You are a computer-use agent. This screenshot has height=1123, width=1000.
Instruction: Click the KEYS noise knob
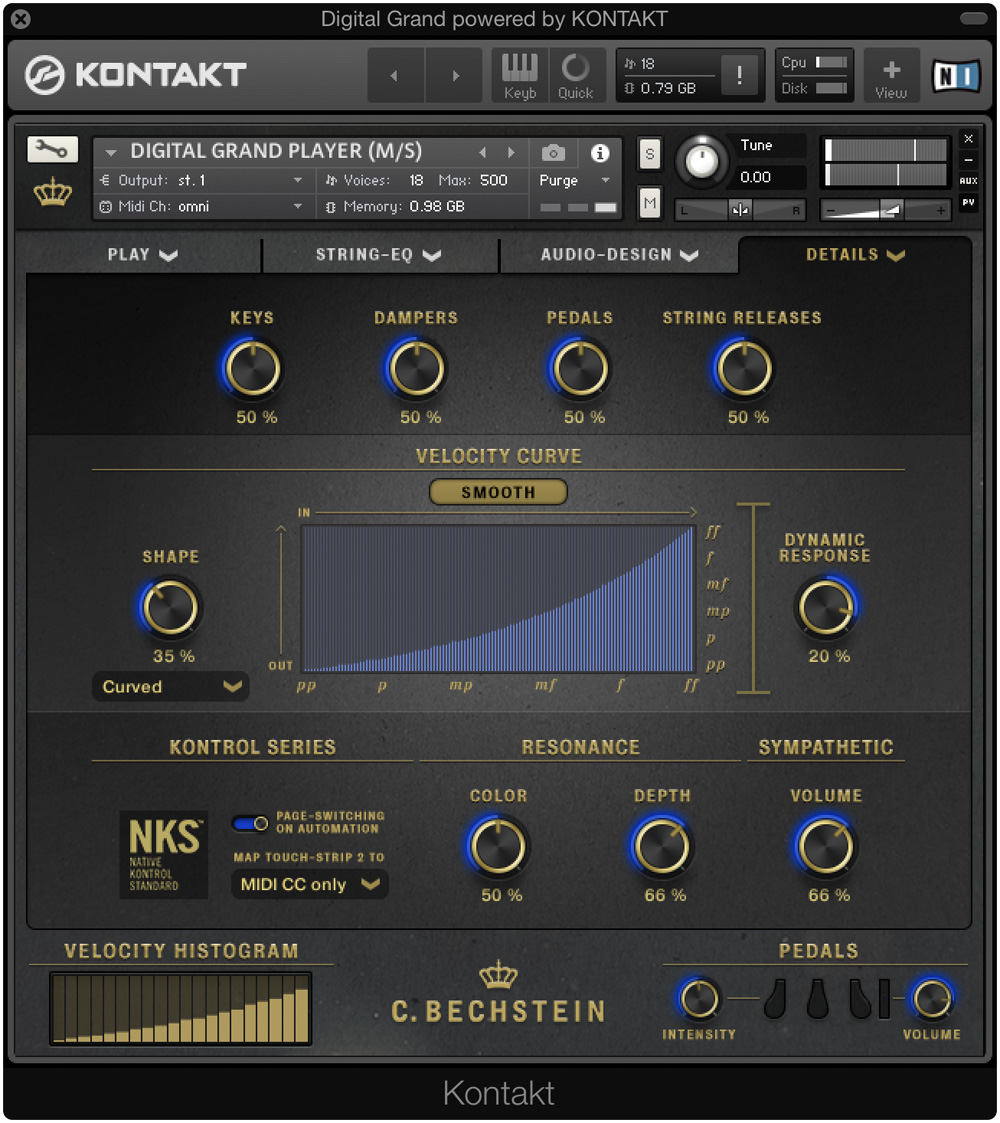click(252, 369)
